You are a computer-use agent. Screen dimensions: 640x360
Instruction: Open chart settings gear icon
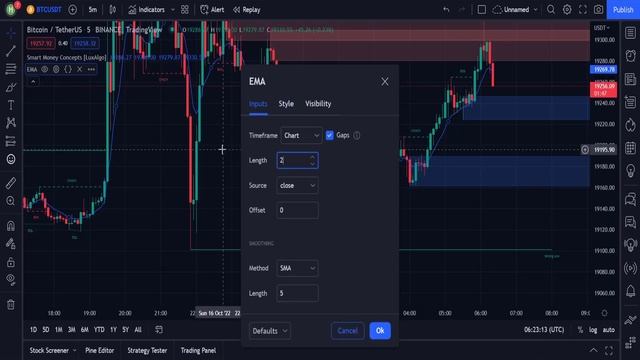pos(567,10)
